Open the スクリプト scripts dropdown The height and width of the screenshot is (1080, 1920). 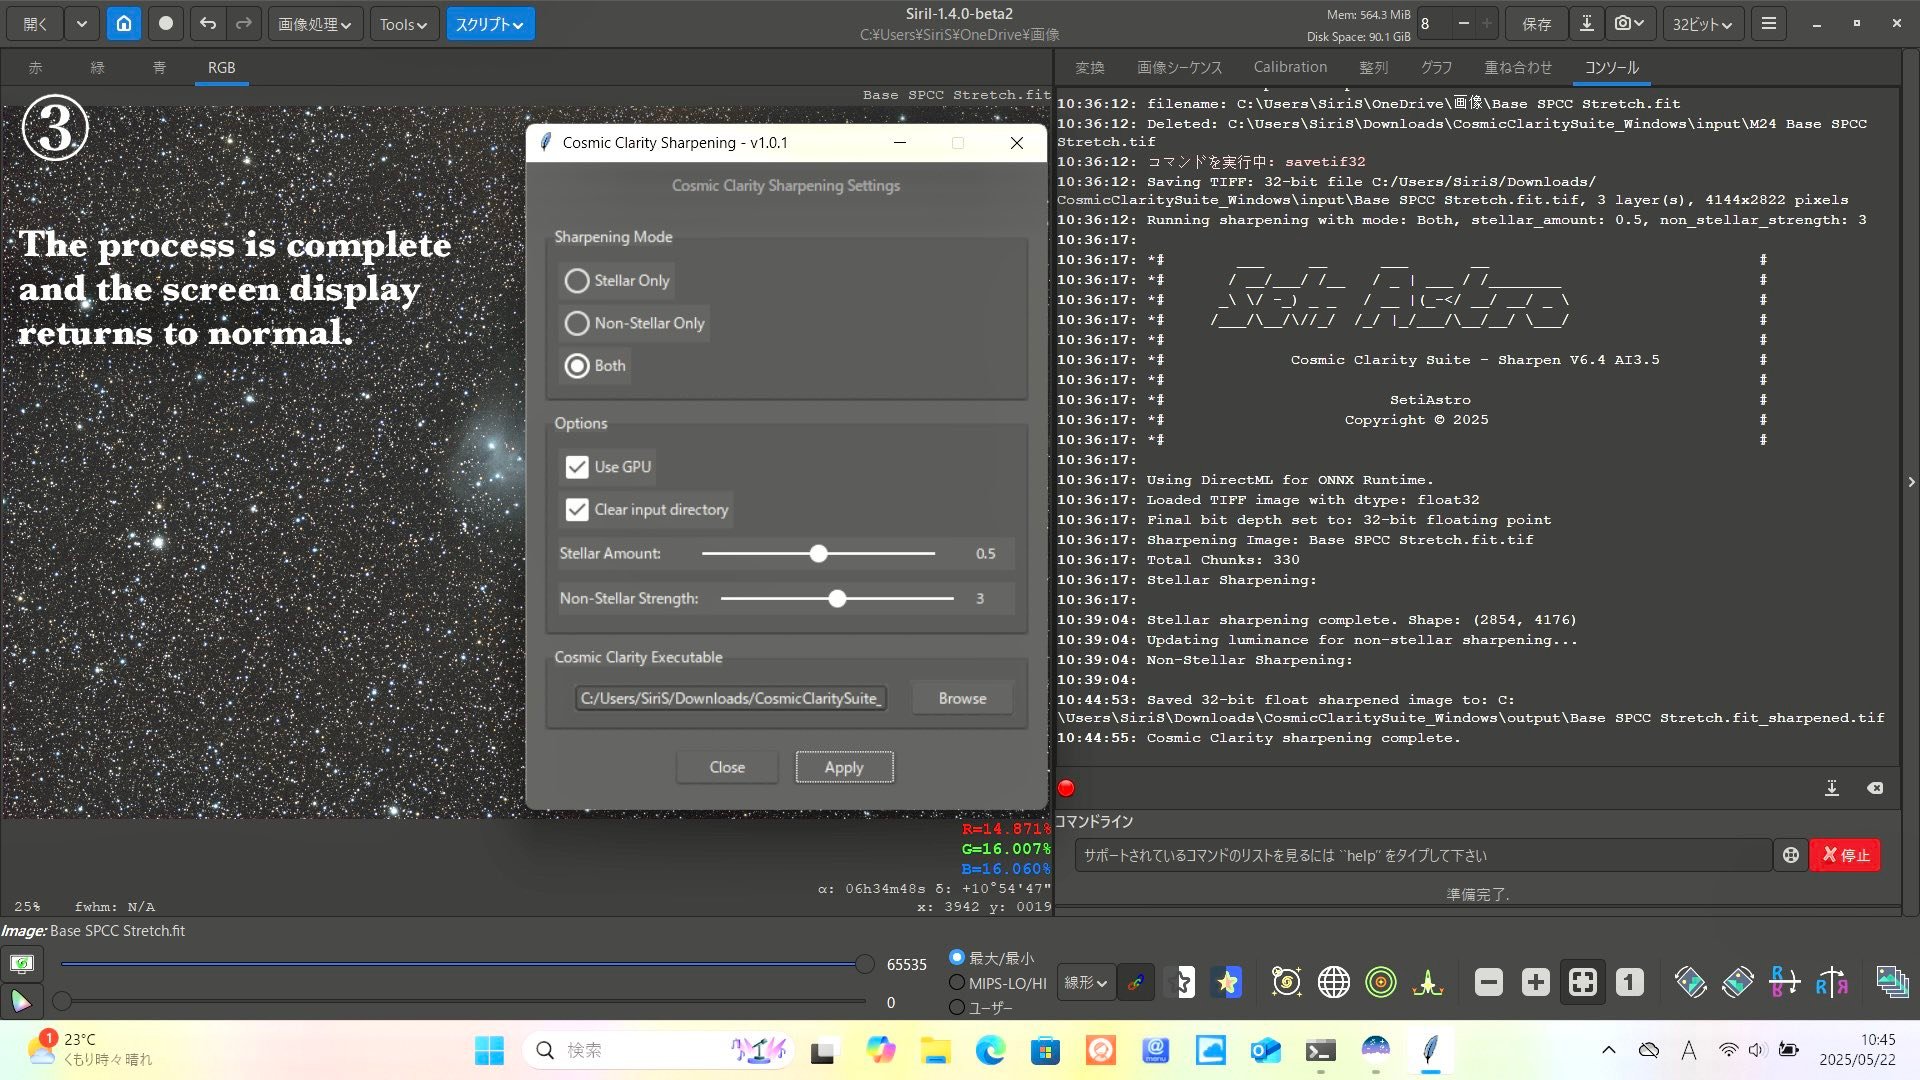pyautogui.click(x=489, y=24)
